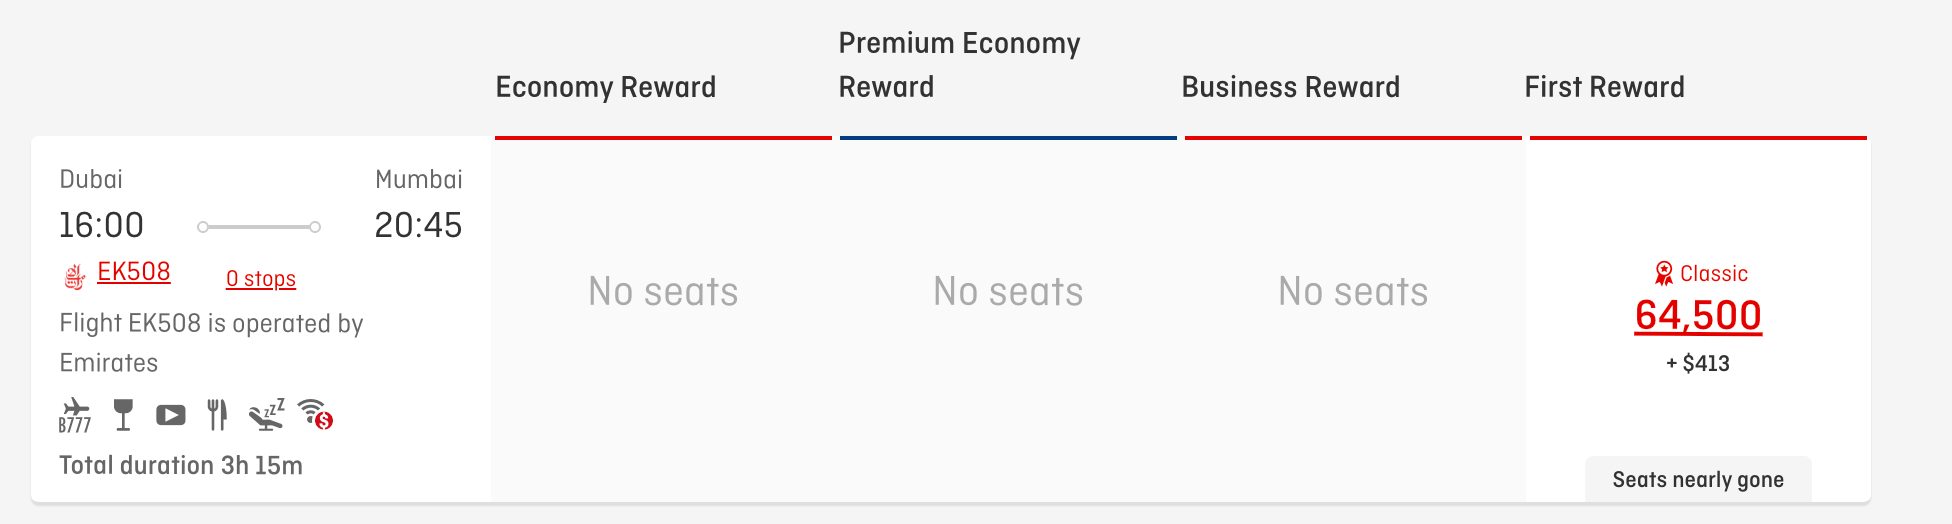Screen dimensions: 1952x524
Task: Click the lie-flat seat sleep icon
Action: [267, 414]
